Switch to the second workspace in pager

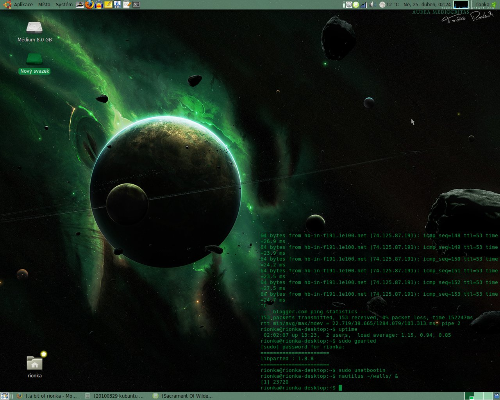tap(478, 396)
